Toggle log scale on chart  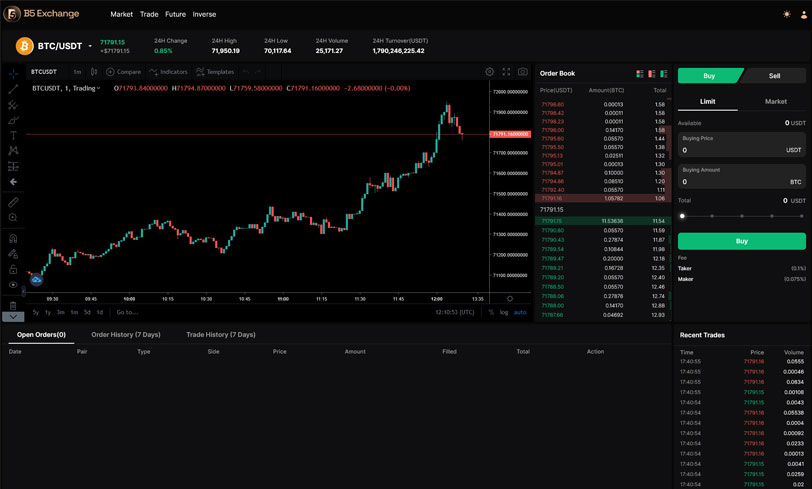[503, 313]
